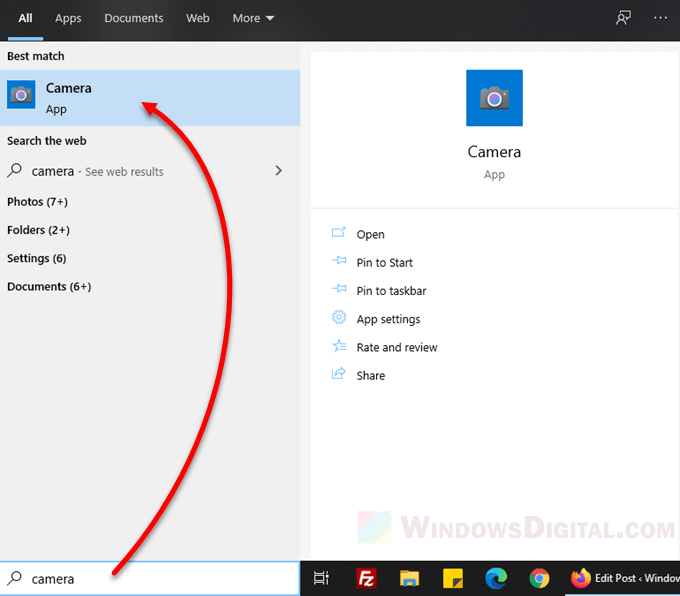Click 'camera - See web results' entry
The width and height of the screenshot is (680, 596).
coord(150,171)
